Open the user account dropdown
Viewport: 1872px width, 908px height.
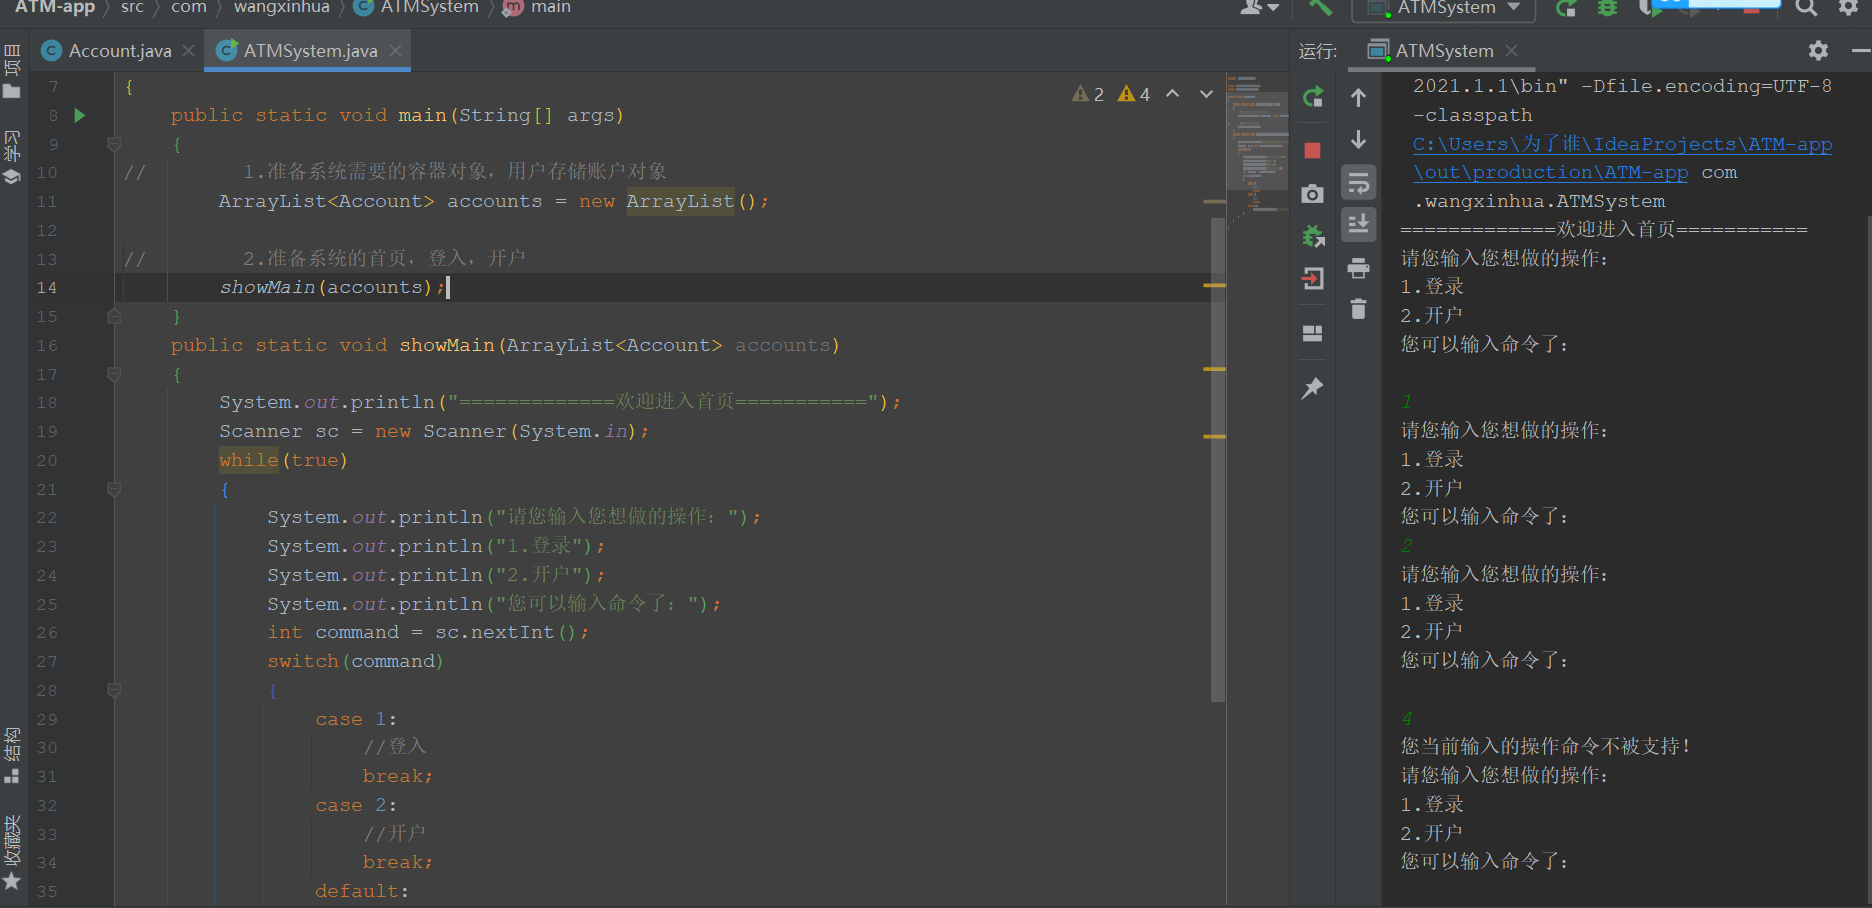tap(1259, 8)
